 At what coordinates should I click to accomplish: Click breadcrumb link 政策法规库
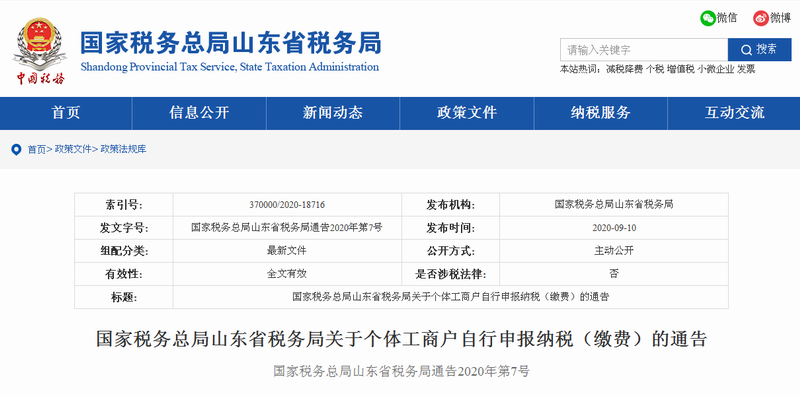pyautogui.click(x=123, y=150)
